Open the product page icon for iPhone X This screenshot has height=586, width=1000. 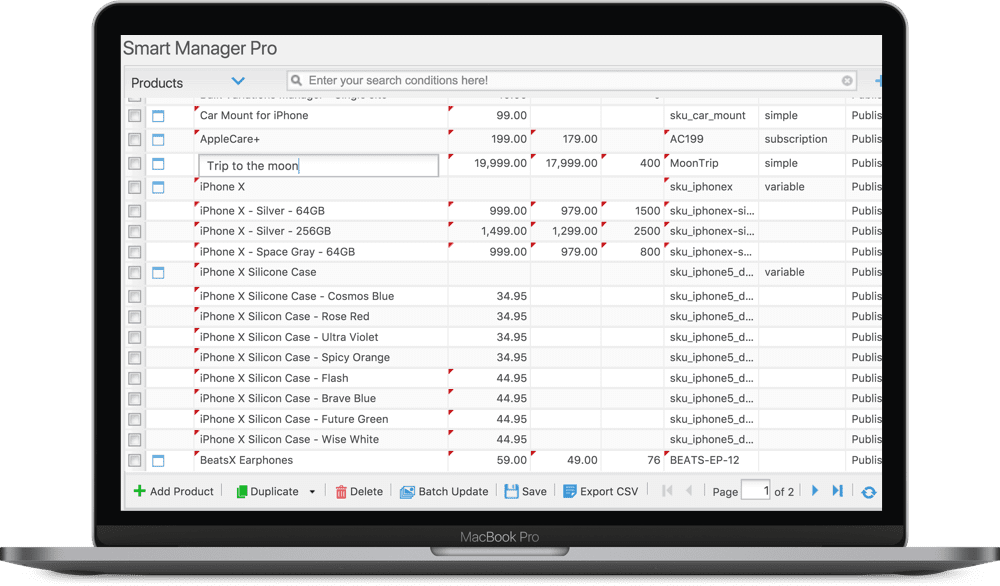[158, 187]
